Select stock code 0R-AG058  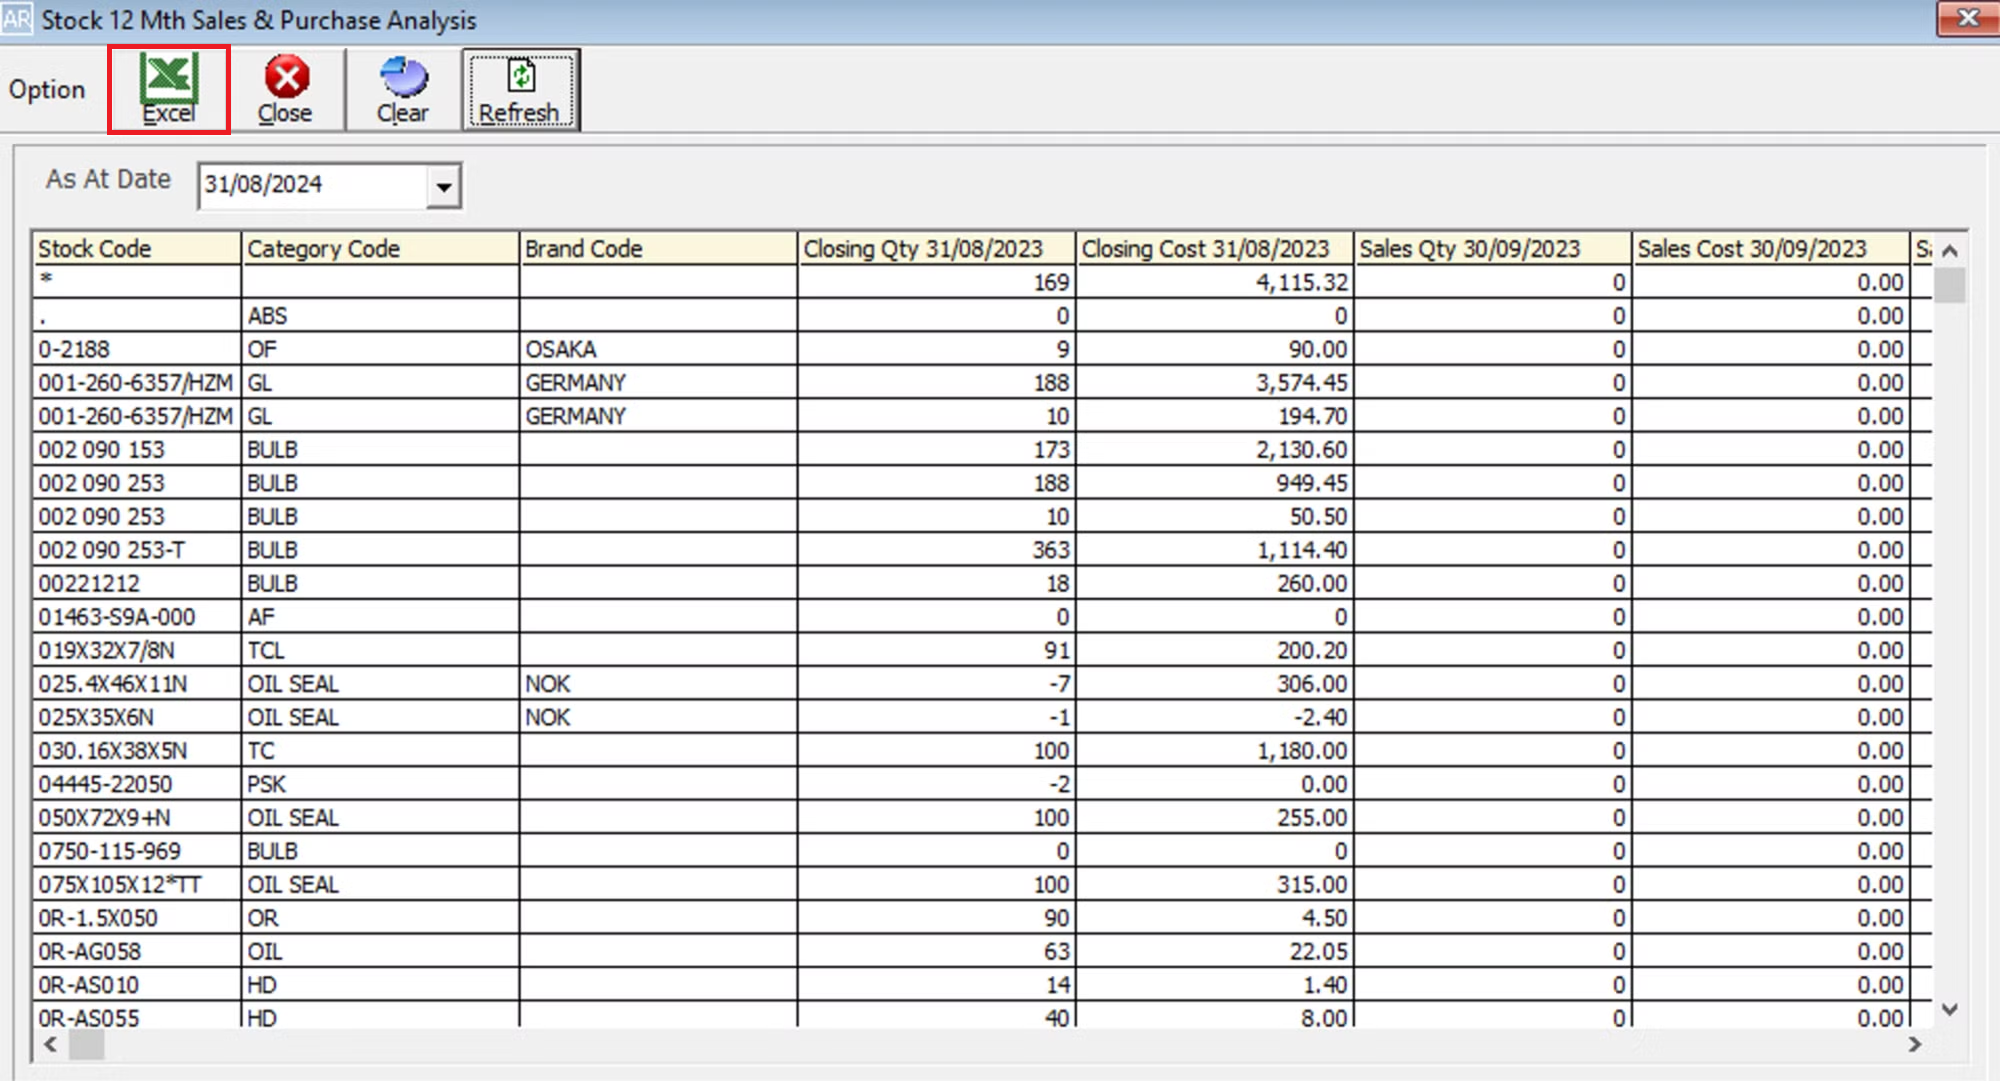(x=136, y=952)
